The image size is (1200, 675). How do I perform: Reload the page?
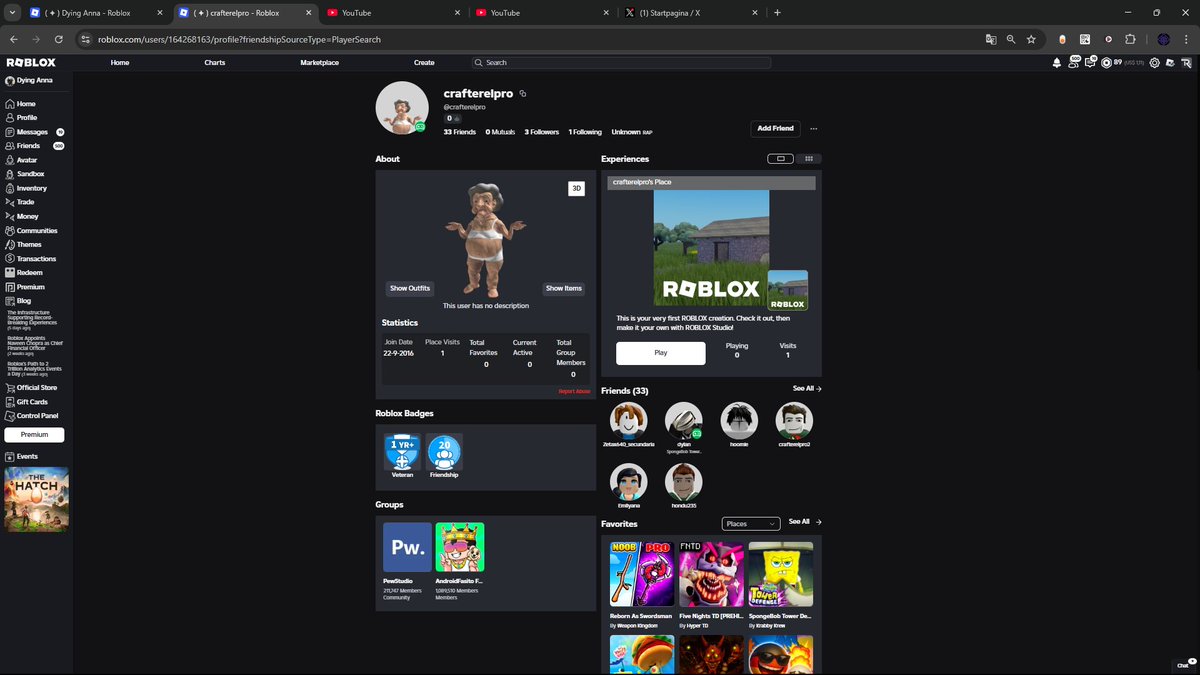[59, 39]
